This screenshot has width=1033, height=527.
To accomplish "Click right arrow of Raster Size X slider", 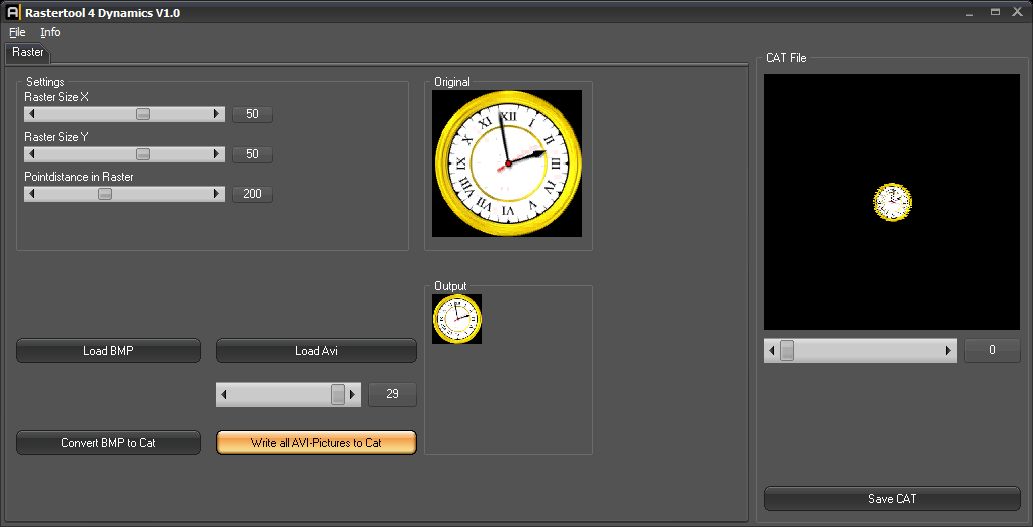I will tap(217, 114).
